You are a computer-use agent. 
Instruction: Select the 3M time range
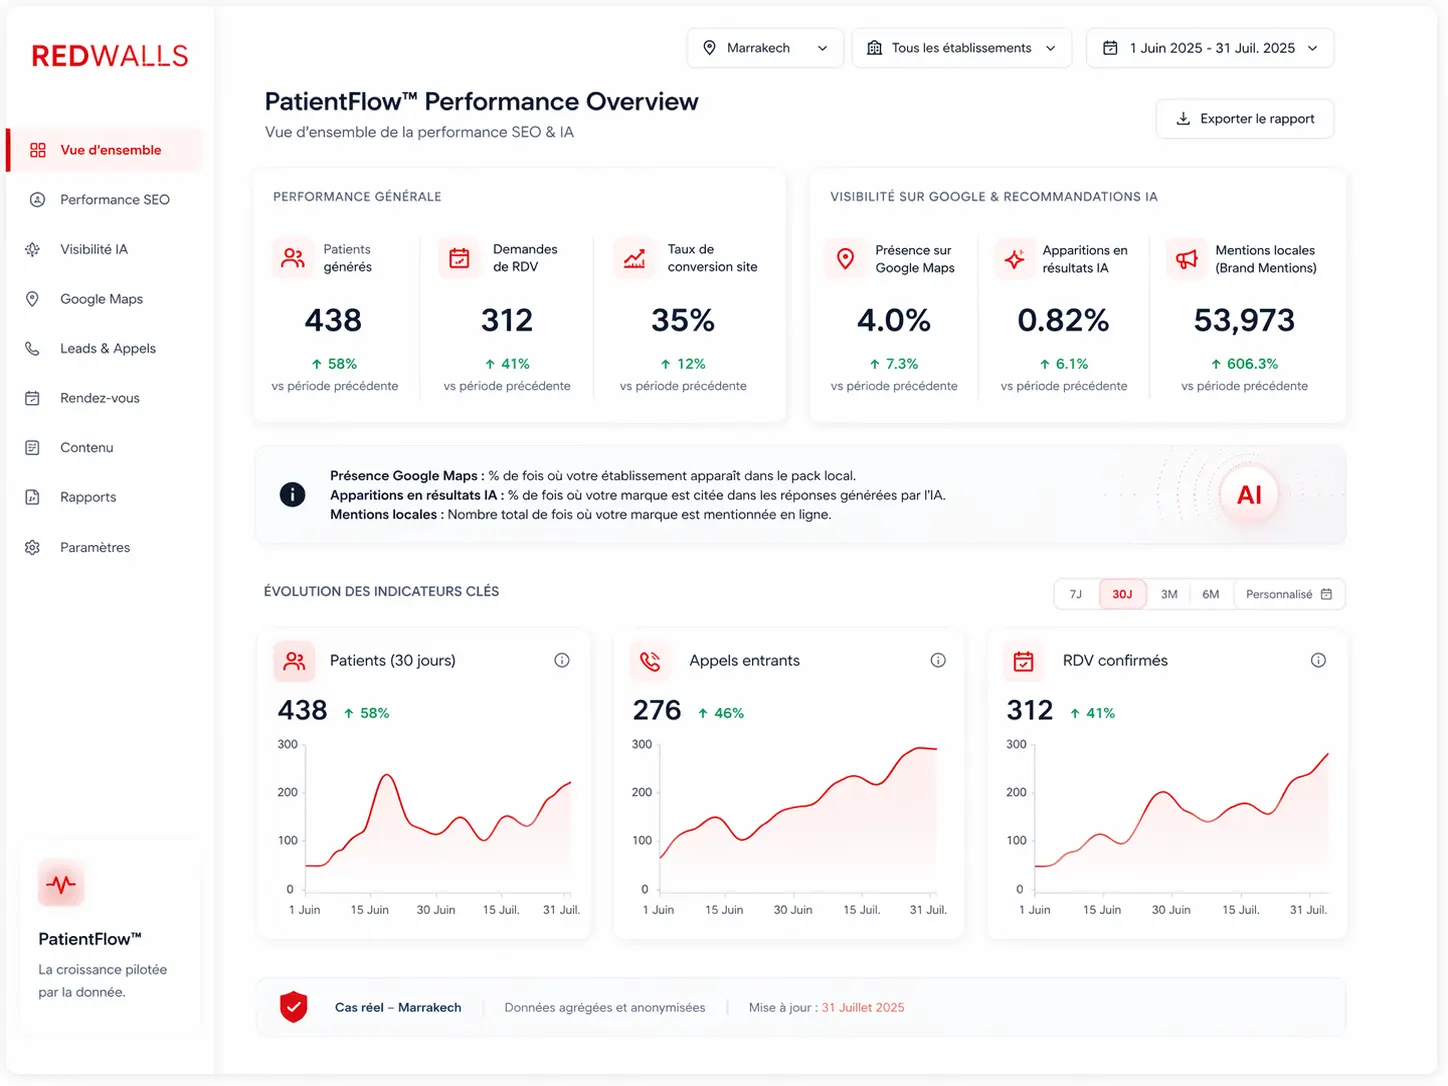(x=1169, y=594)
